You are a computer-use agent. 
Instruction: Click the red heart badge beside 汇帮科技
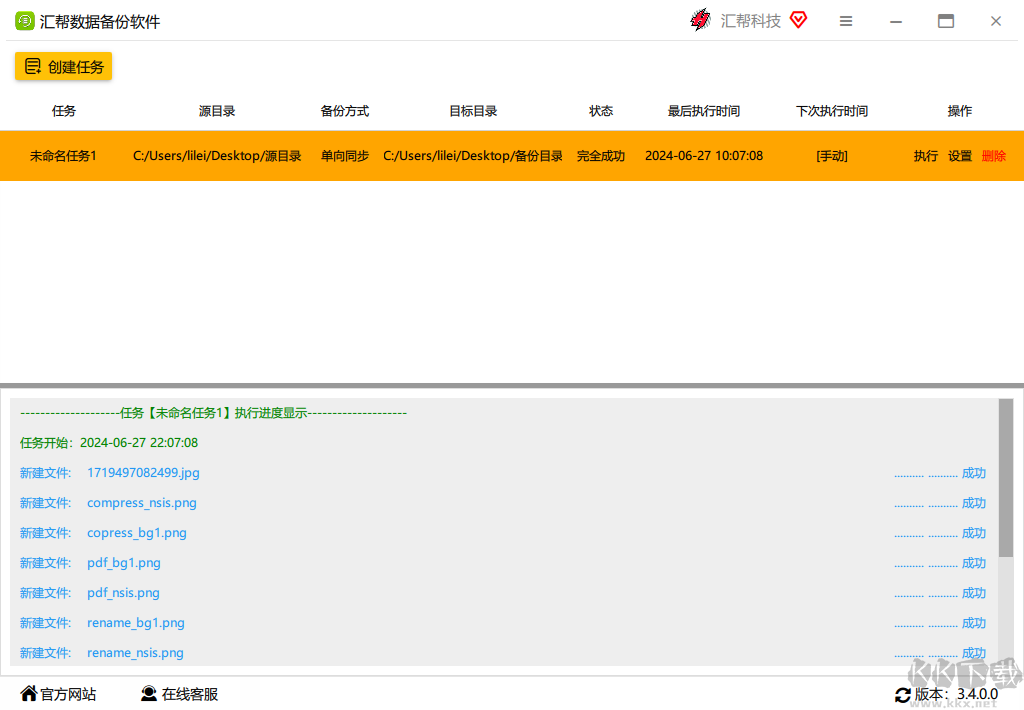pyautogui.click(x=797, y=19)
